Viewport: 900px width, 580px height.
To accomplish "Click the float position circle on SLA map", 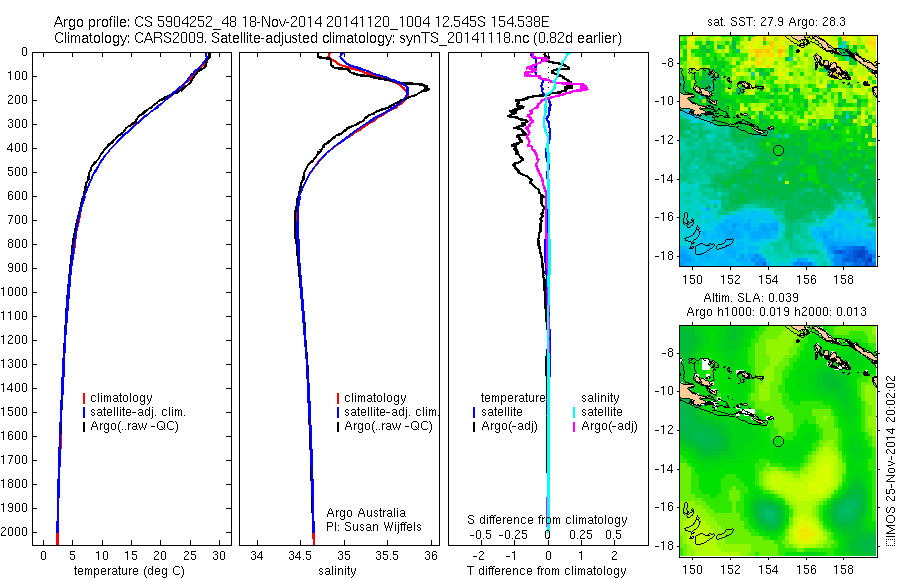I will pos(778,441).
